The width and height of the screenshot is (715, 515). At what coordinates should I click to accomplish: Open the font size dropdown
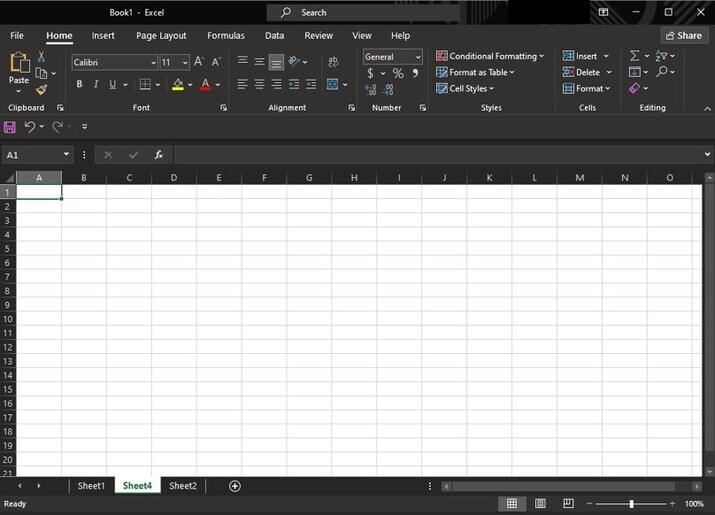(x=185, y=62)
